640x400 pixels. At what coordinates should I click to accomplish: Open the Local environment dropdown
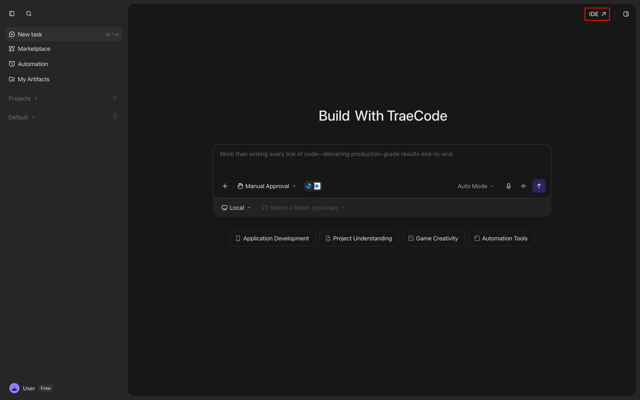236,208
